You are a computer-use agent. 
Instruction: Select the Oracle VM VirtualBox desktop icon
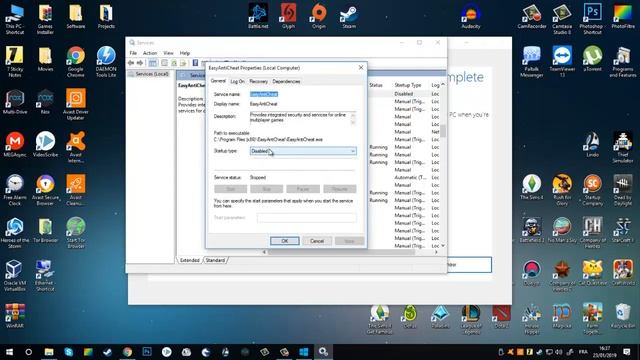(x=15, y=276)
